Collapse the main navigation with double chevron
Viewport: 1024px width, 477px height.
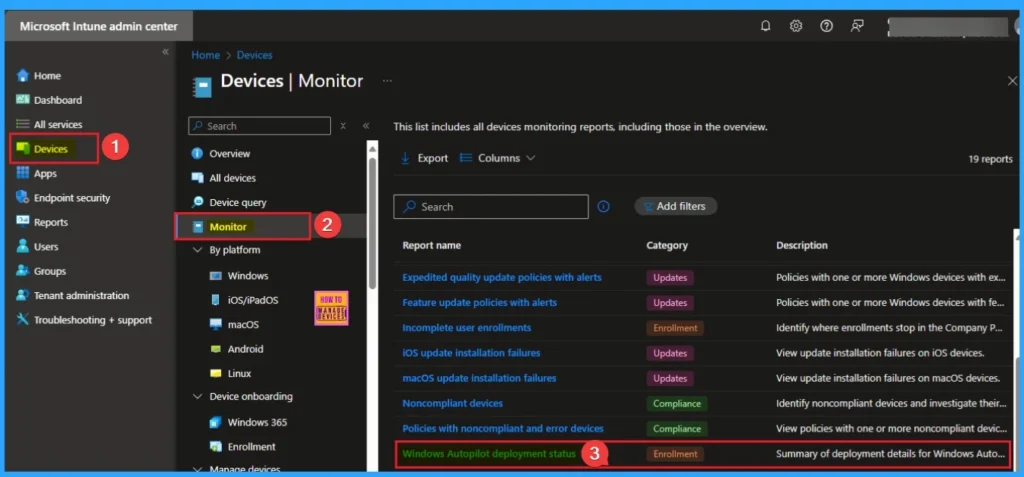(165, 52)
